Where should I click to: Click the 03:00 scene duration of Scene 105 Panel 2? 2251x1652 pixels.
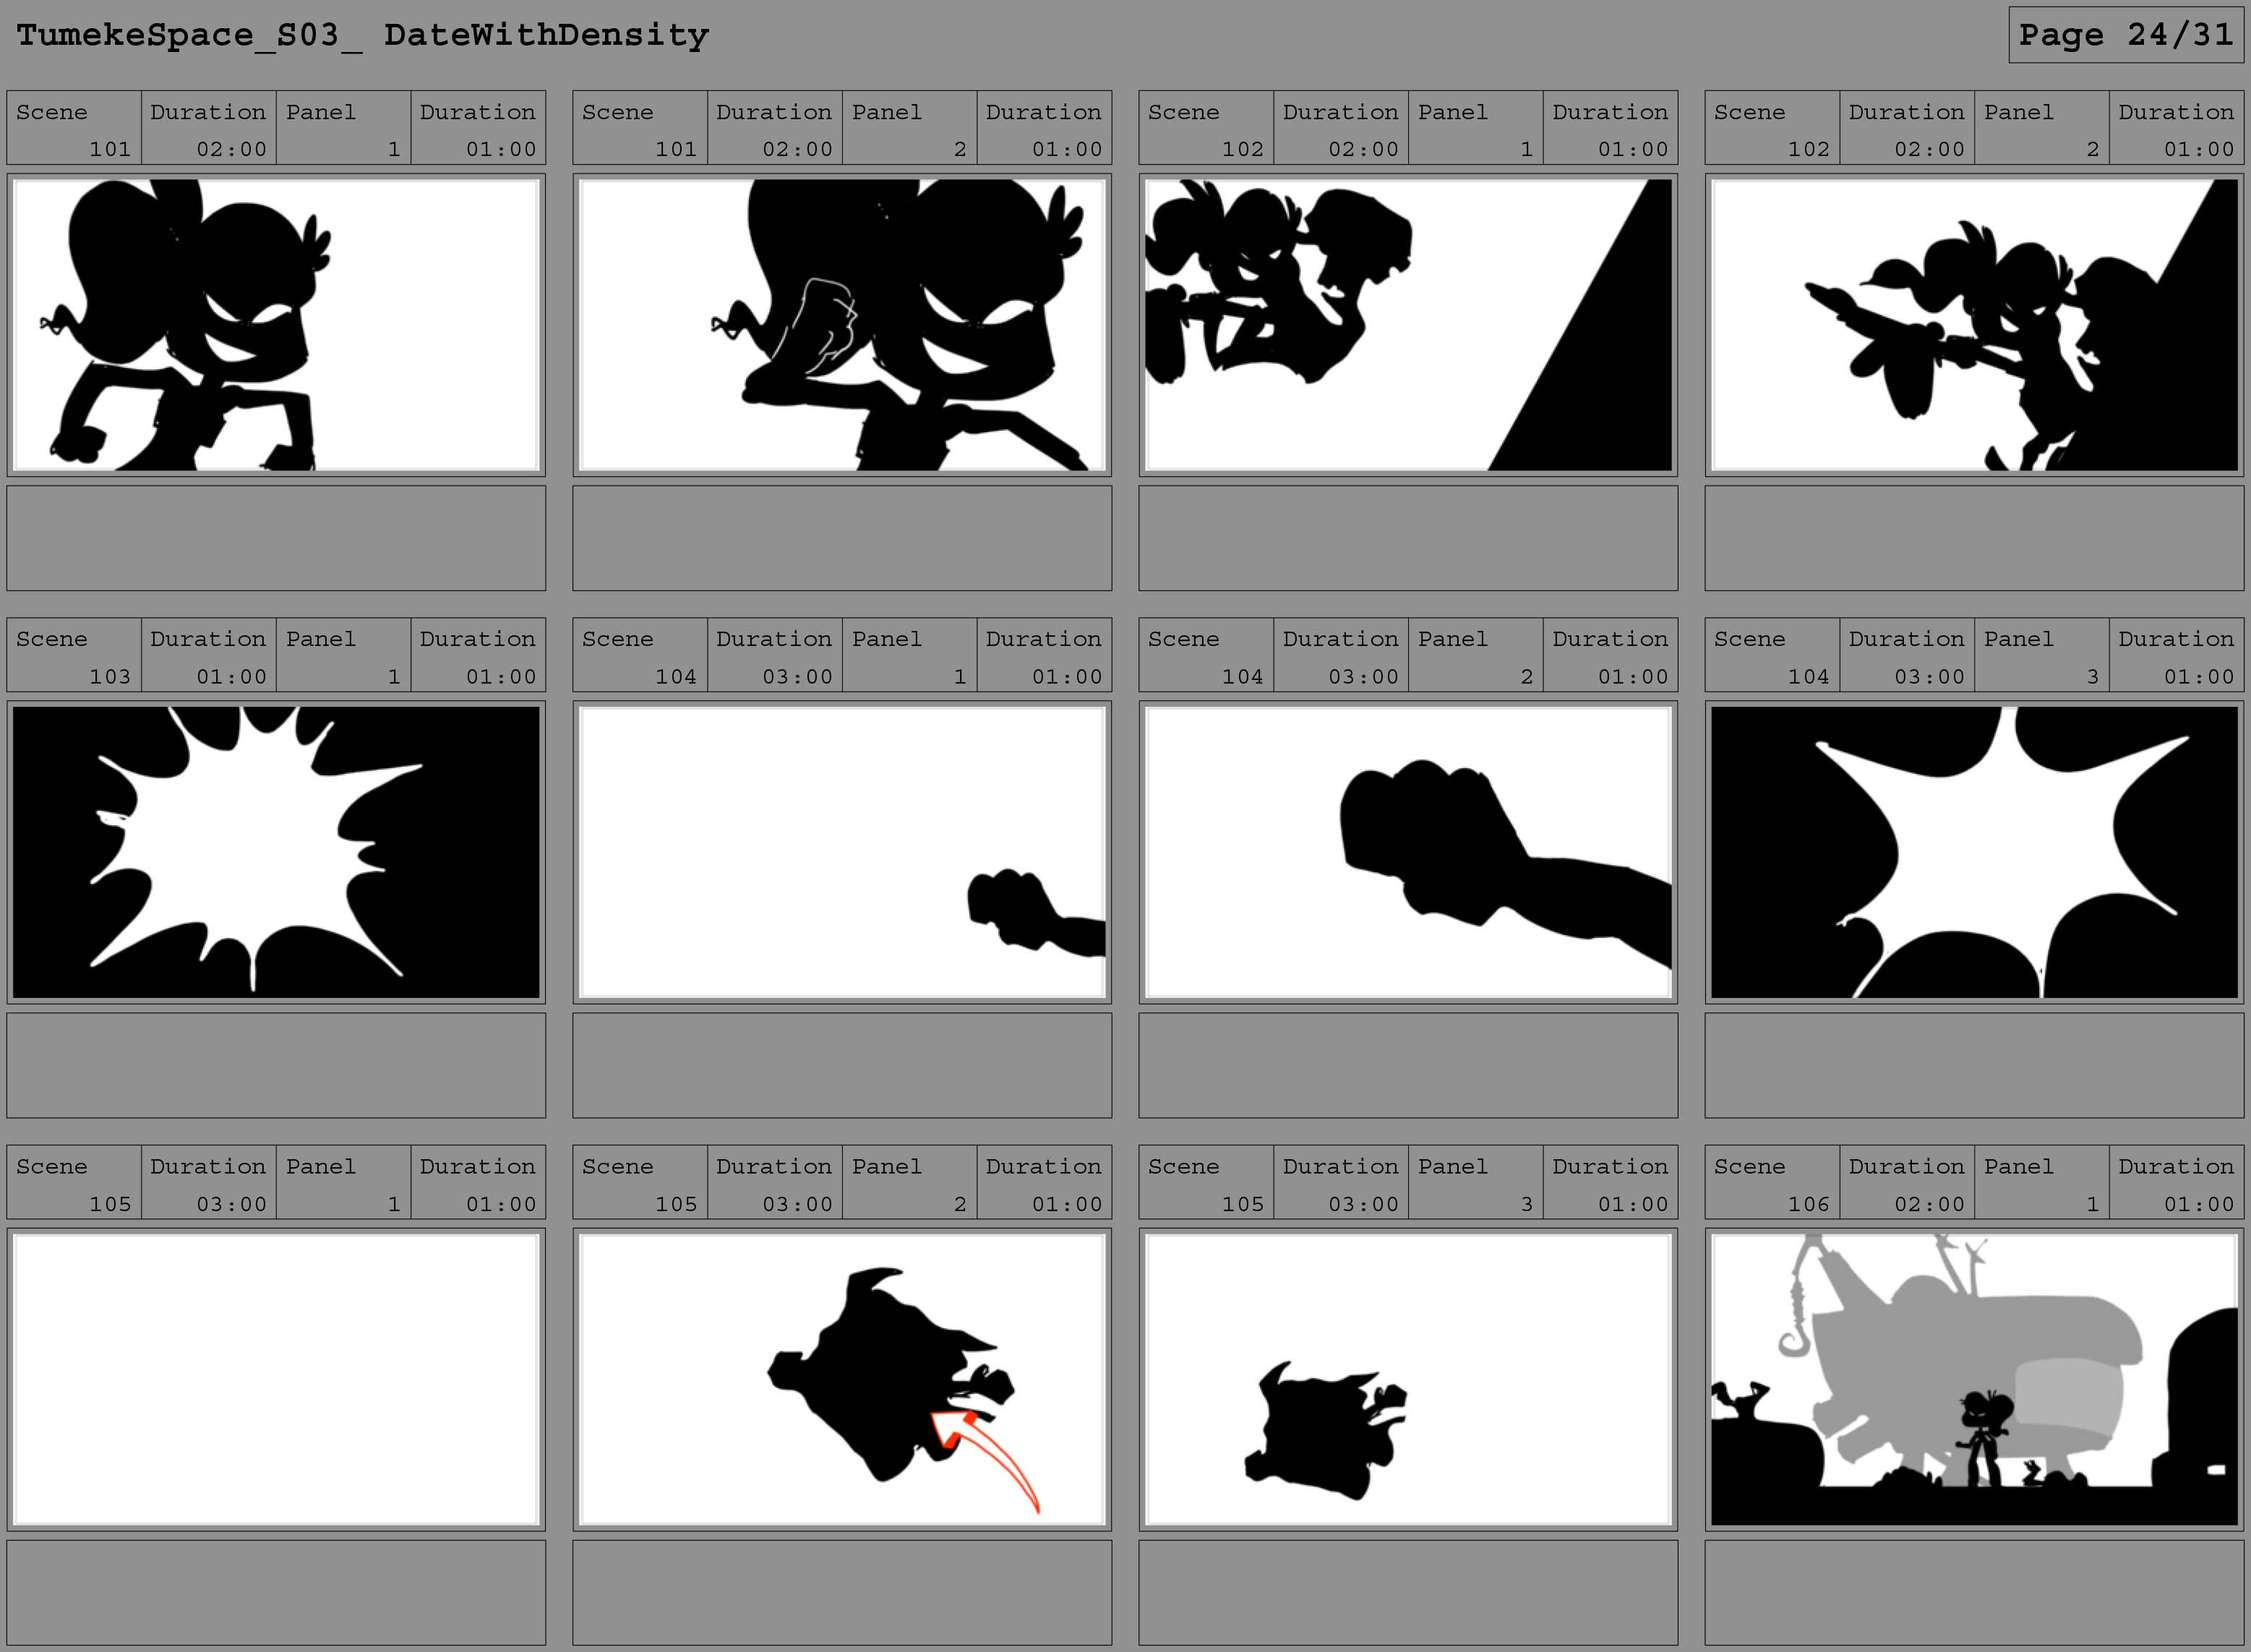click(774, 1182)
